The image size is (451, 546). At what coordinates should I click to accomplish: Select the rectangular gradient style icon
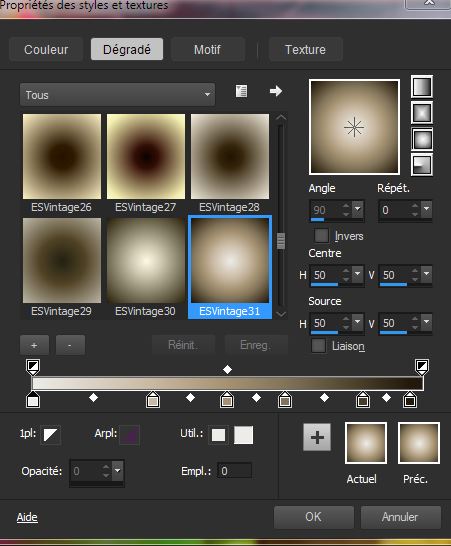(x=422, y=113)
